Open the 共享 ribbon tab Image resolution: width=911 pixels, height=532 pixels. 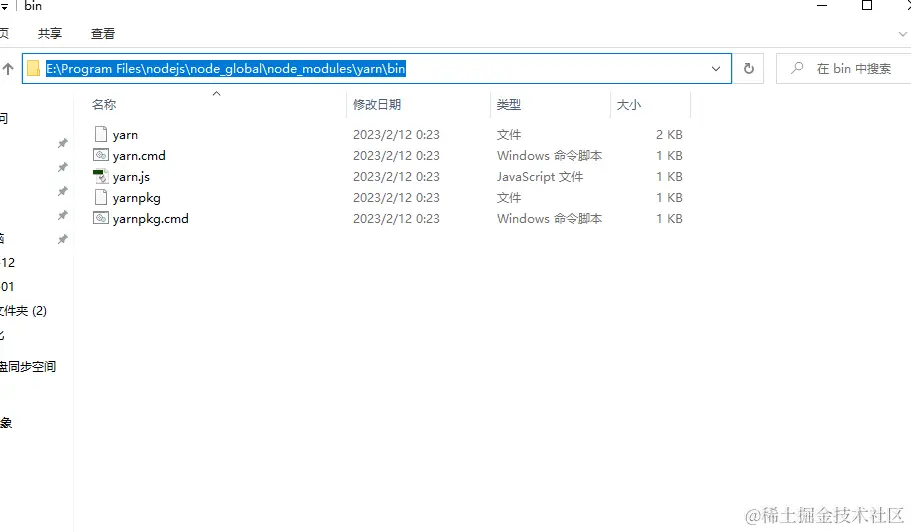click(49, 34)
